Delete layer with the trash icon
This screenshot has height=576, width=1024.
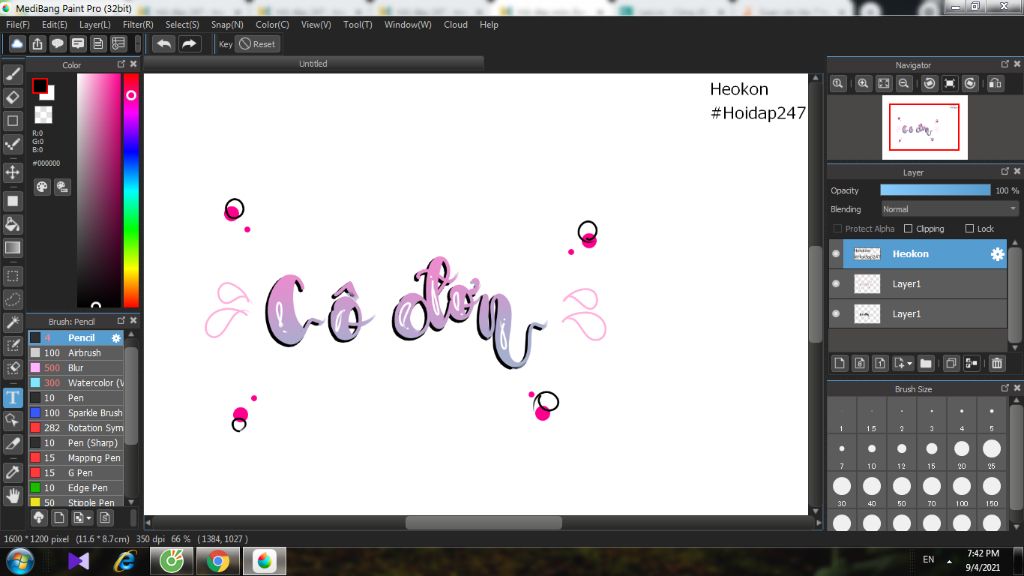click(x=997, y=363)
